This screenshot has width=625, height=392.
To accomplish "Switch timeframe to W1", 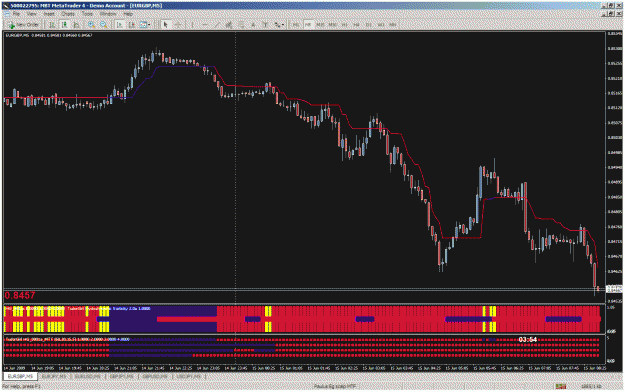I will click(381, 25).
